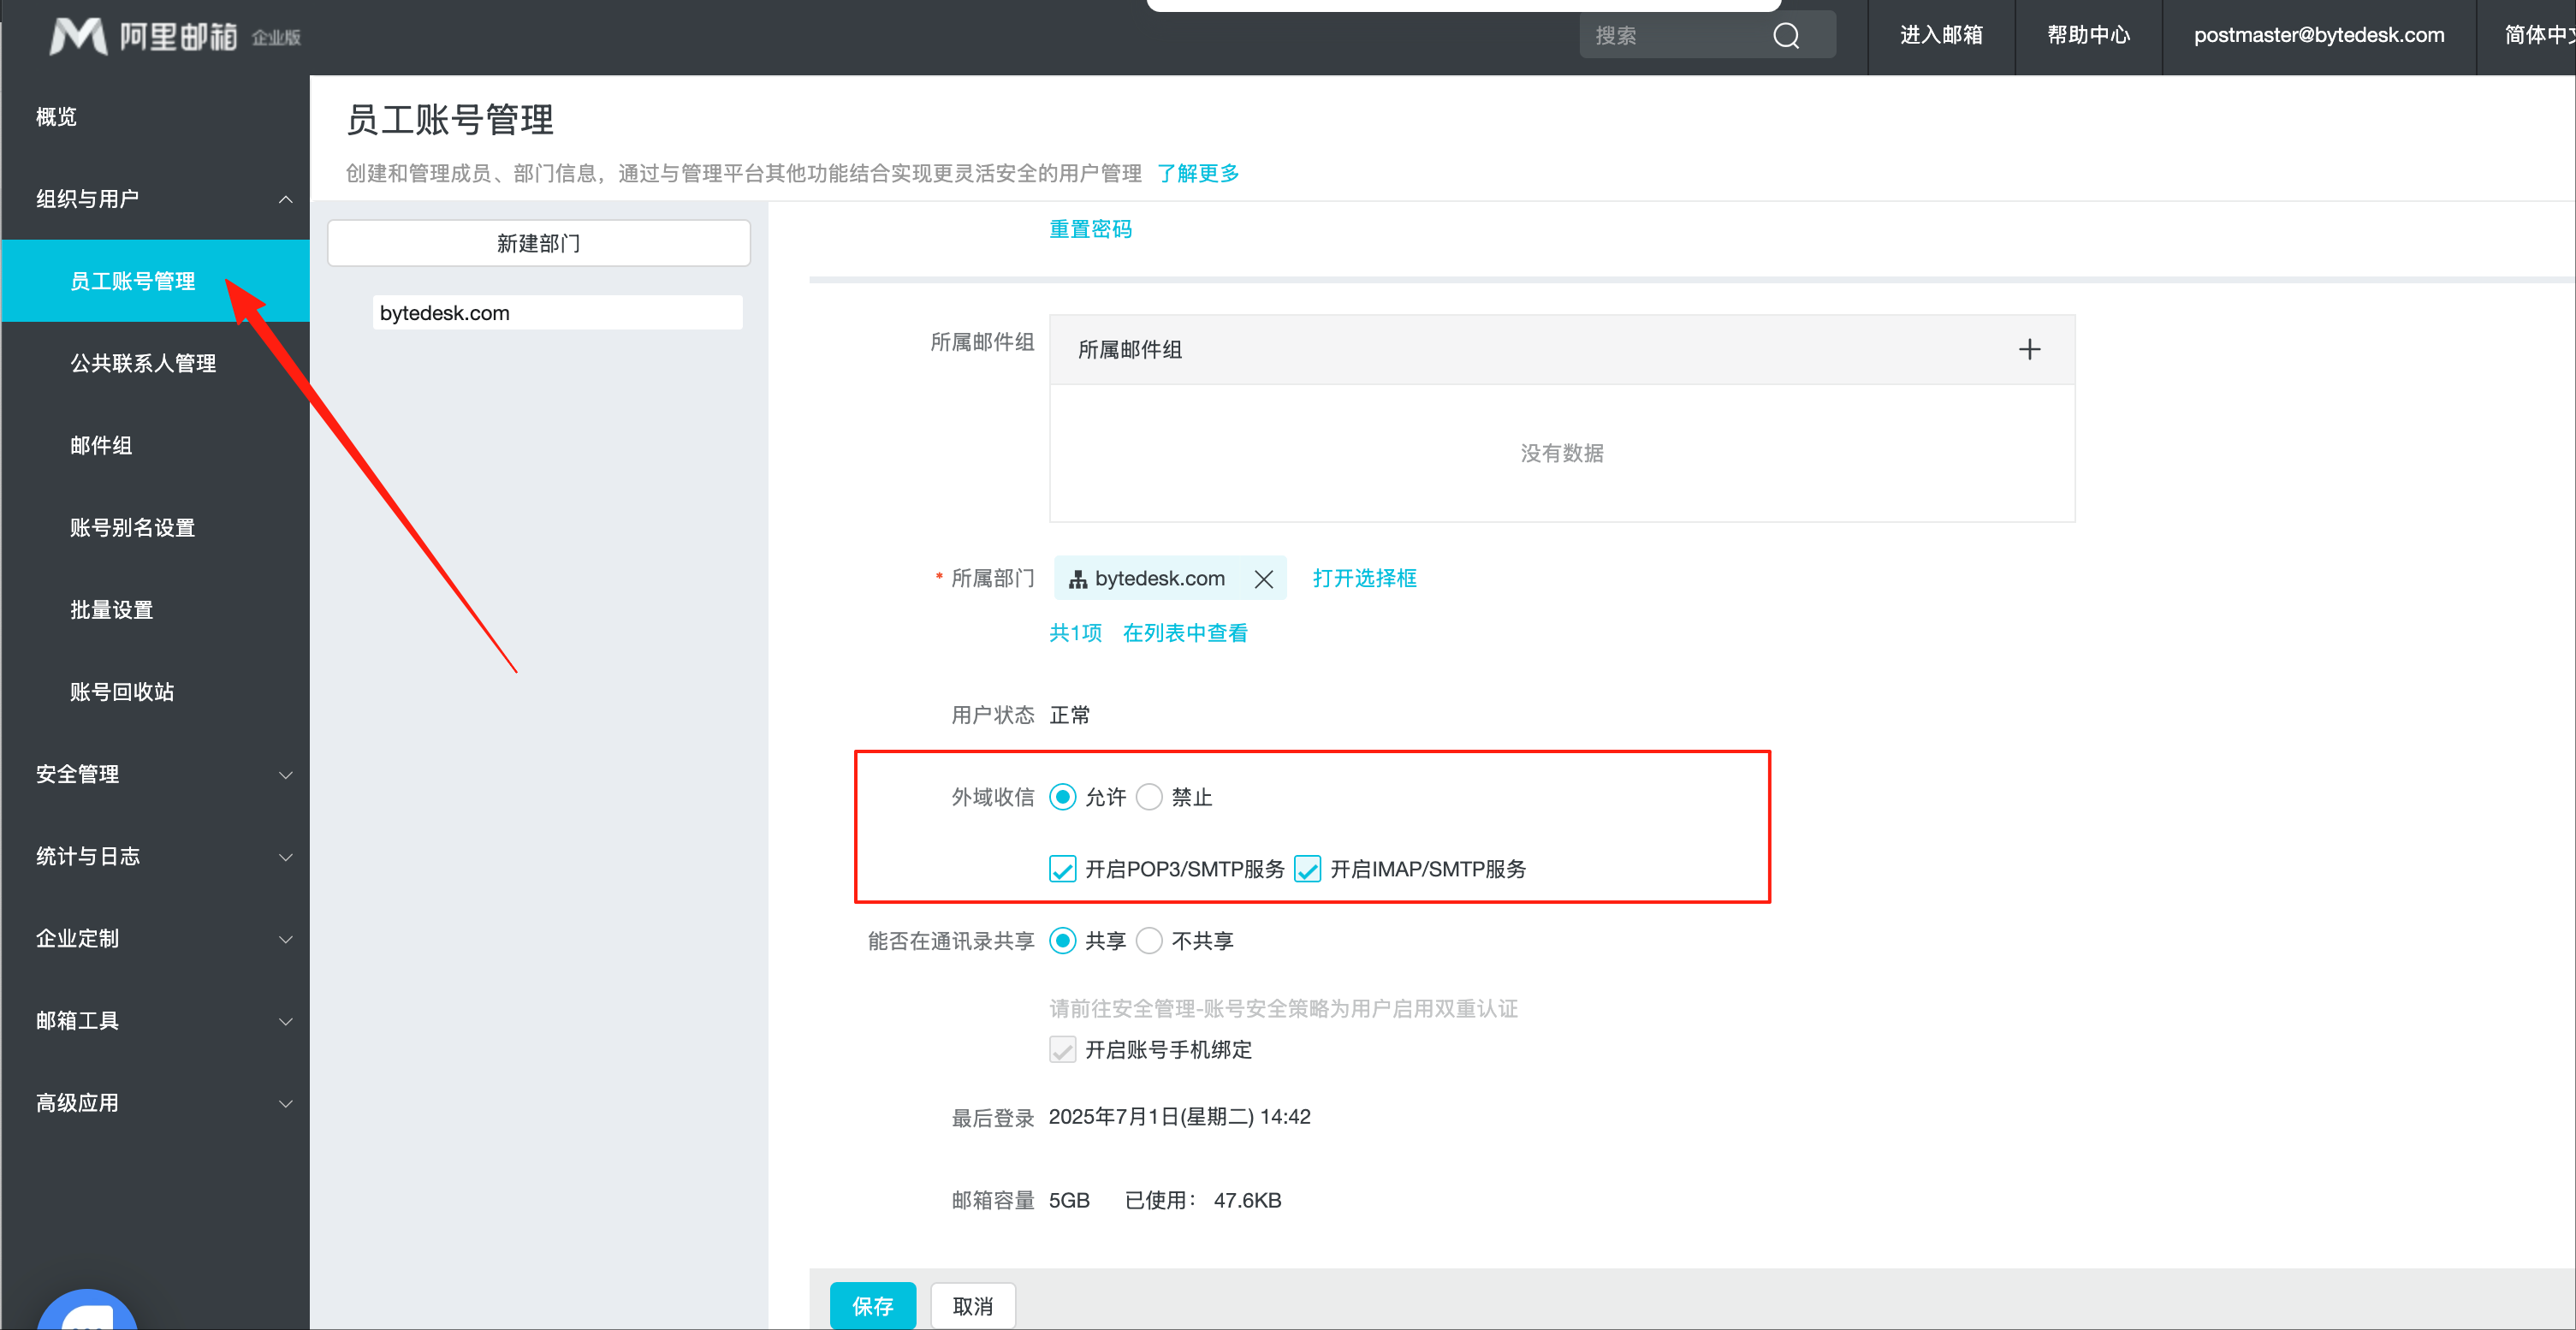Select 允许 for external mail receiving

point(1062,797)
